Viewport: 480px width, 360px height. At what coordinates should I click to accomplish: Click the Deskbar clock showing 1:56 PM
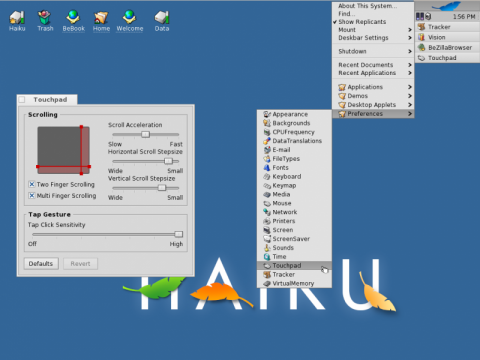[464, 16]
